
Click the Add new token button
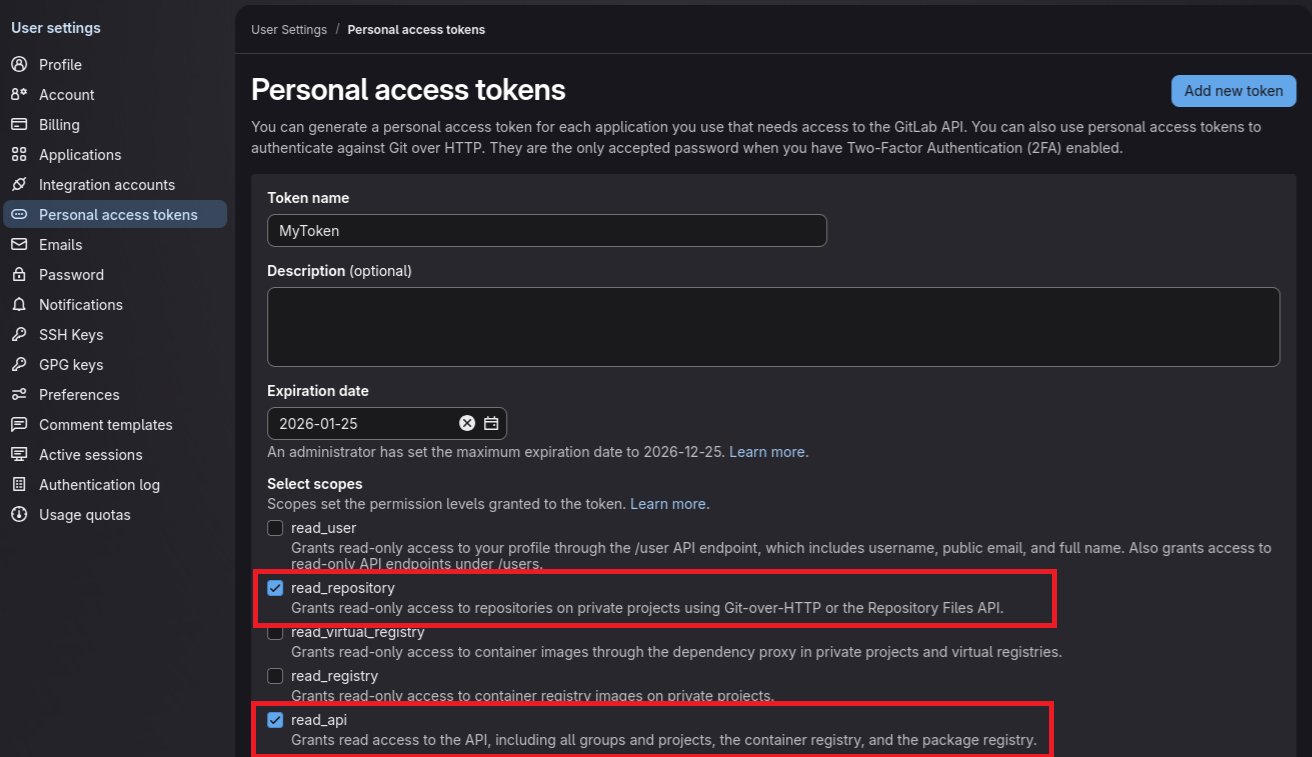point(1233,90)
